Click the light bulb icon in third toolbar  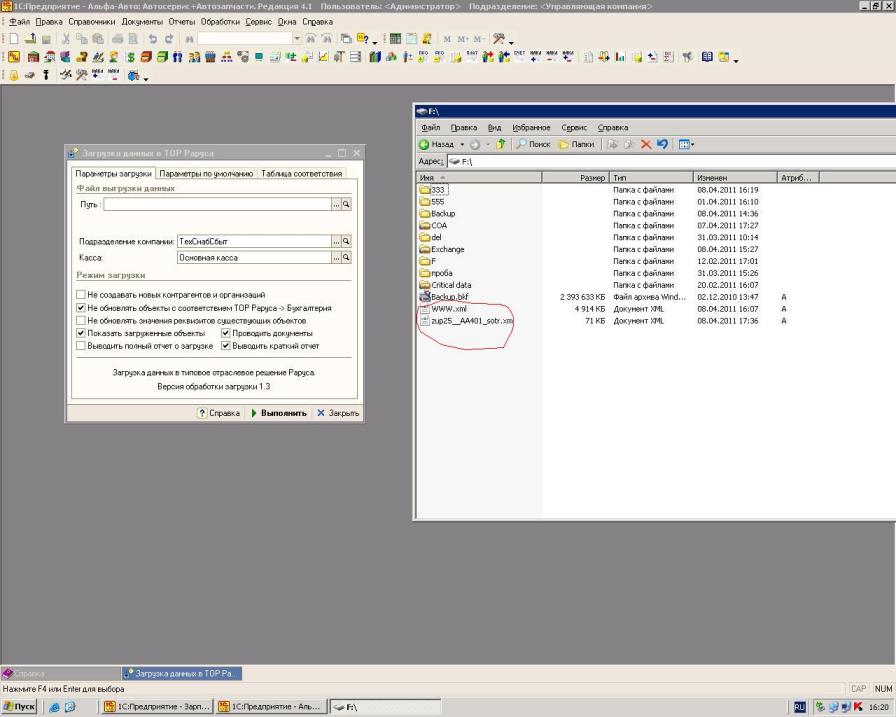click(14, 75)
